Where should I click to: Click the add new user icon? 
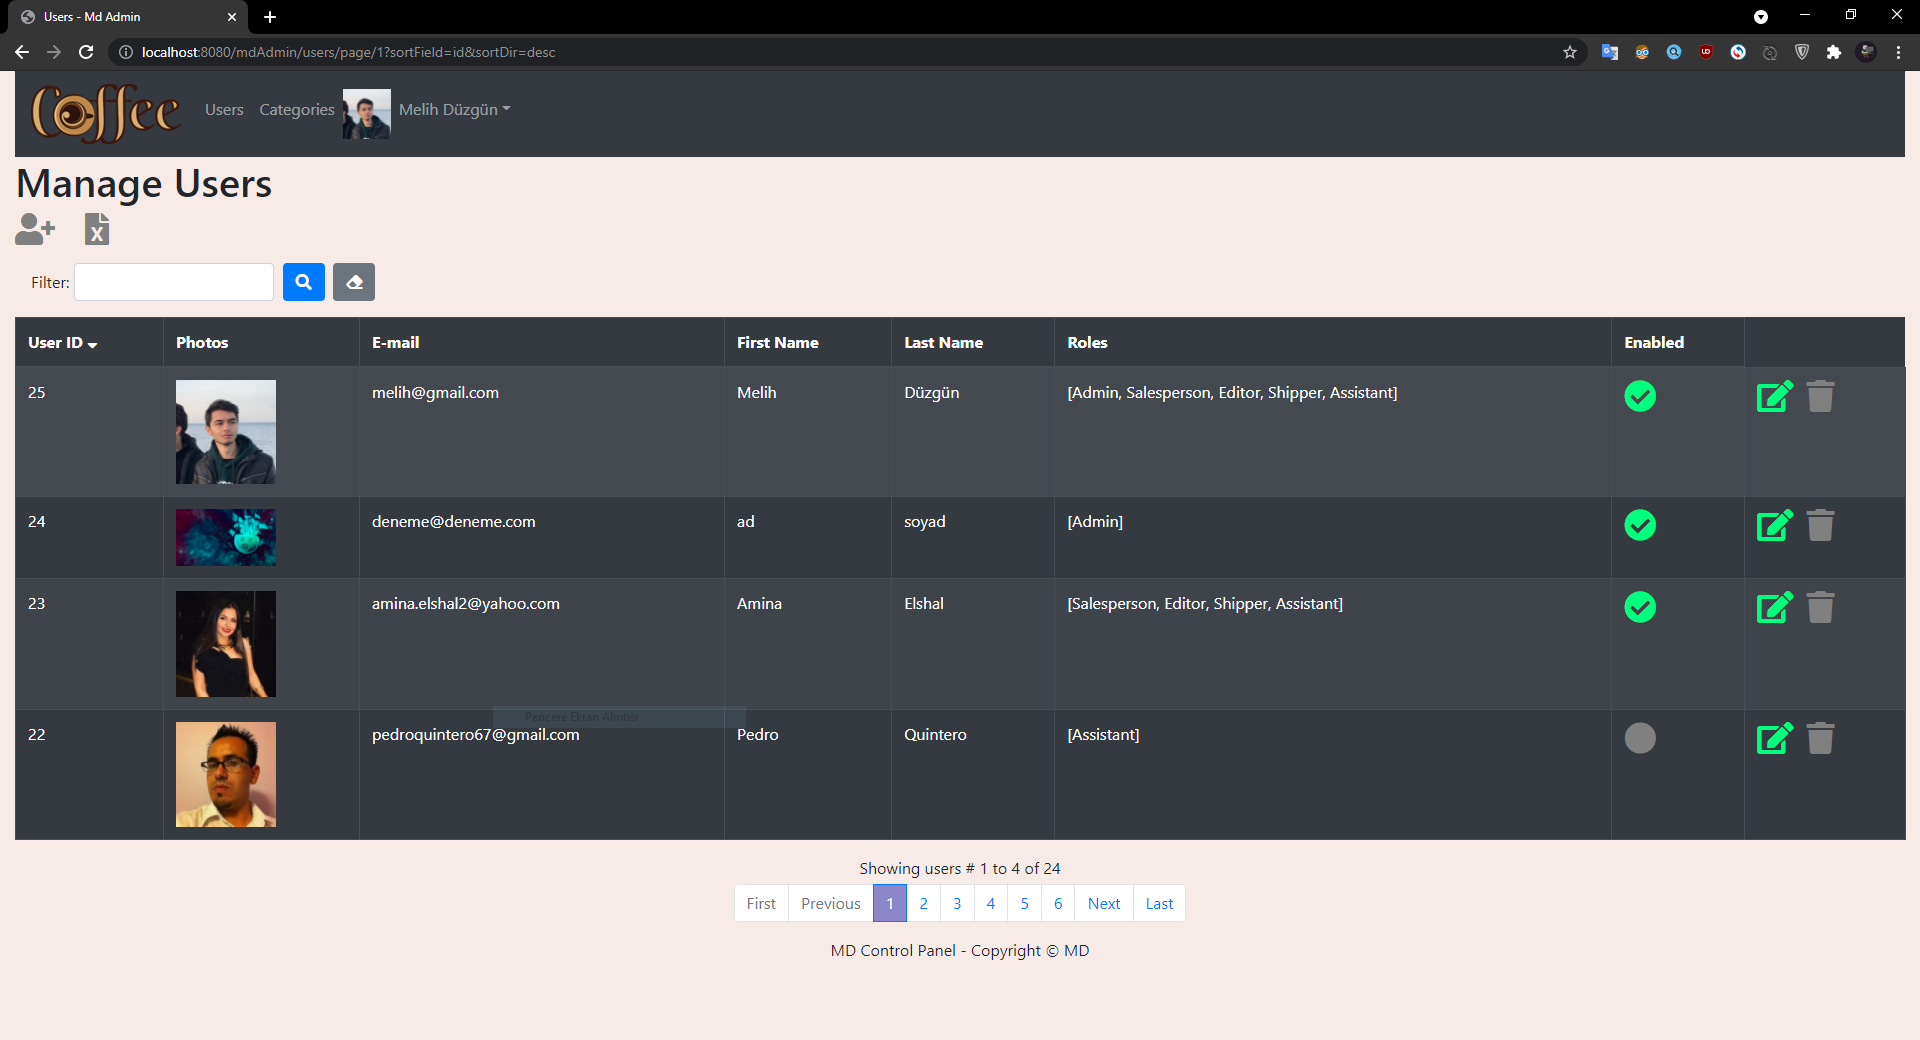click(x=35, y=229)
